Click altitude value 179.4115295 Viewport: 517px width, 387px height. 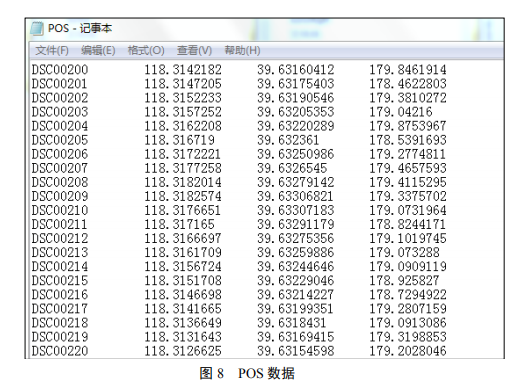coord(408,182)
